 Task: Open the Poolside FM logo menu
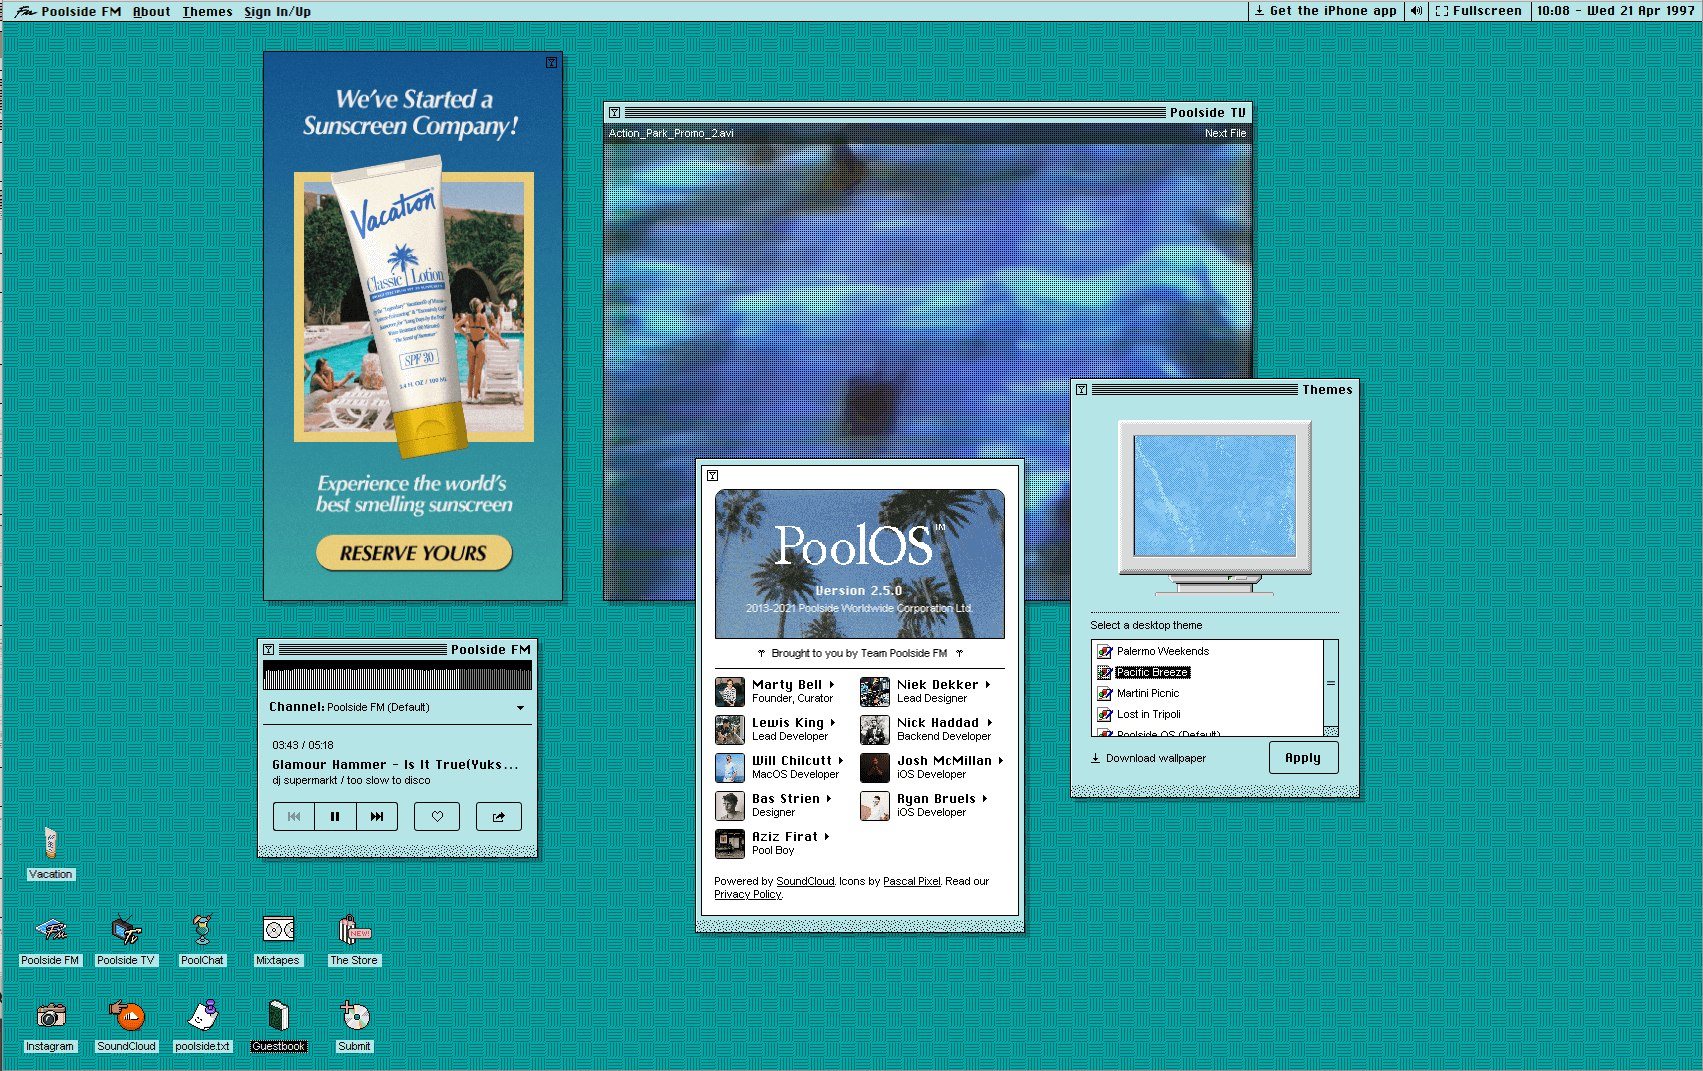[x=67, y=11]
